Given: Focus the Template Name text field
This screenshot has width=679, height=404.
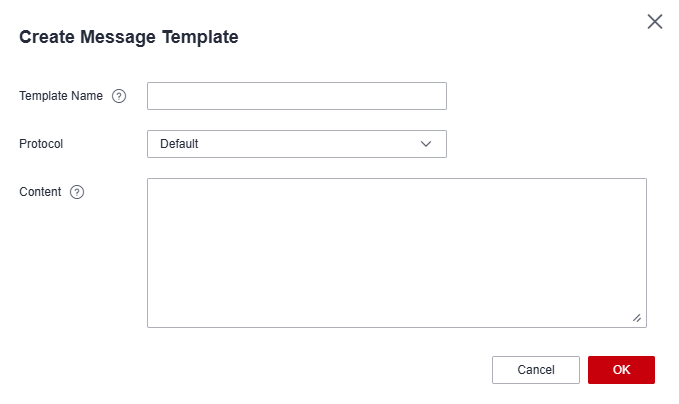Looking at the screenshot, I should click(x=296, y=96).
